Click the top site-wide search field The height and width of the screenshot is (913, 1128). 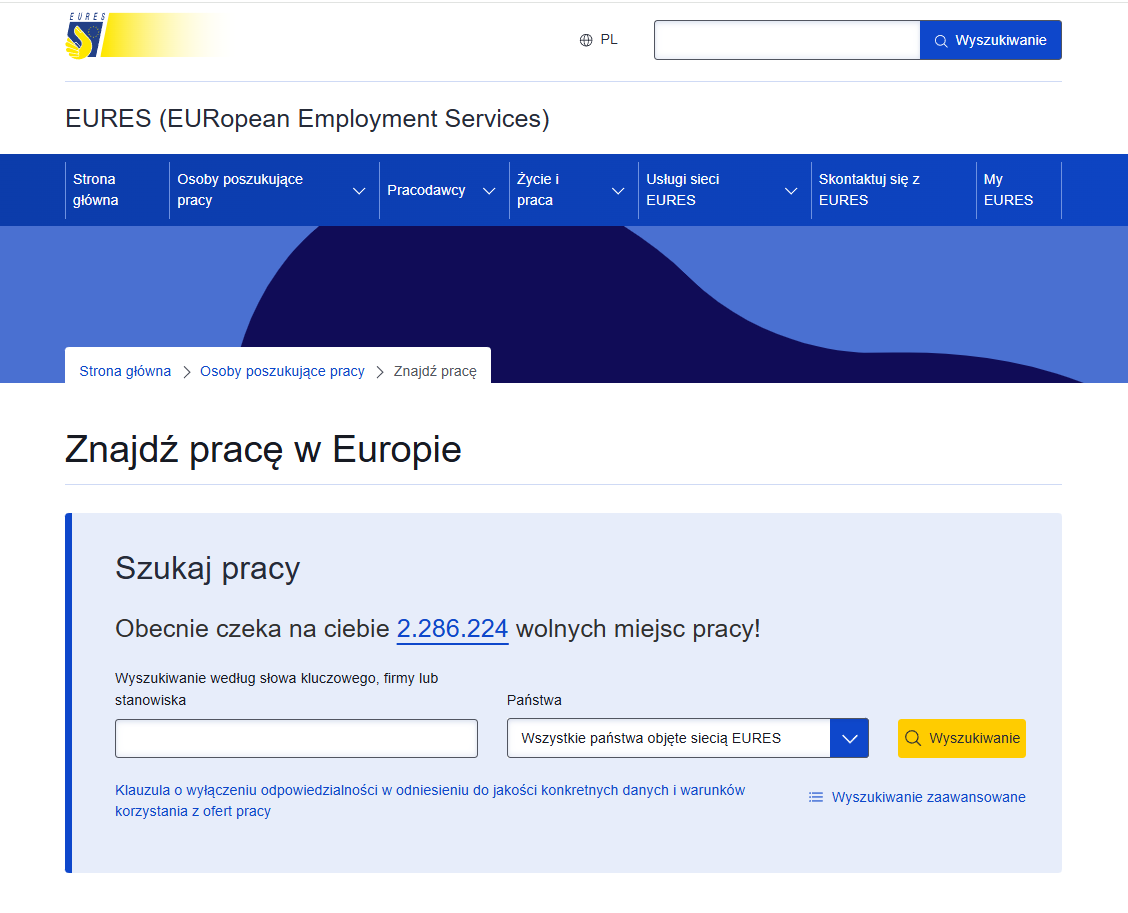pos(786,40)
